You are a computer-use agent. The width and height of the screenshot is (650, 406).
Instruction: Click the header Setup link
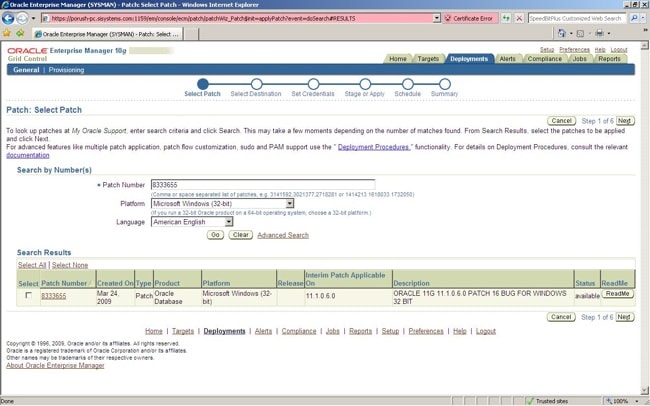547,49
